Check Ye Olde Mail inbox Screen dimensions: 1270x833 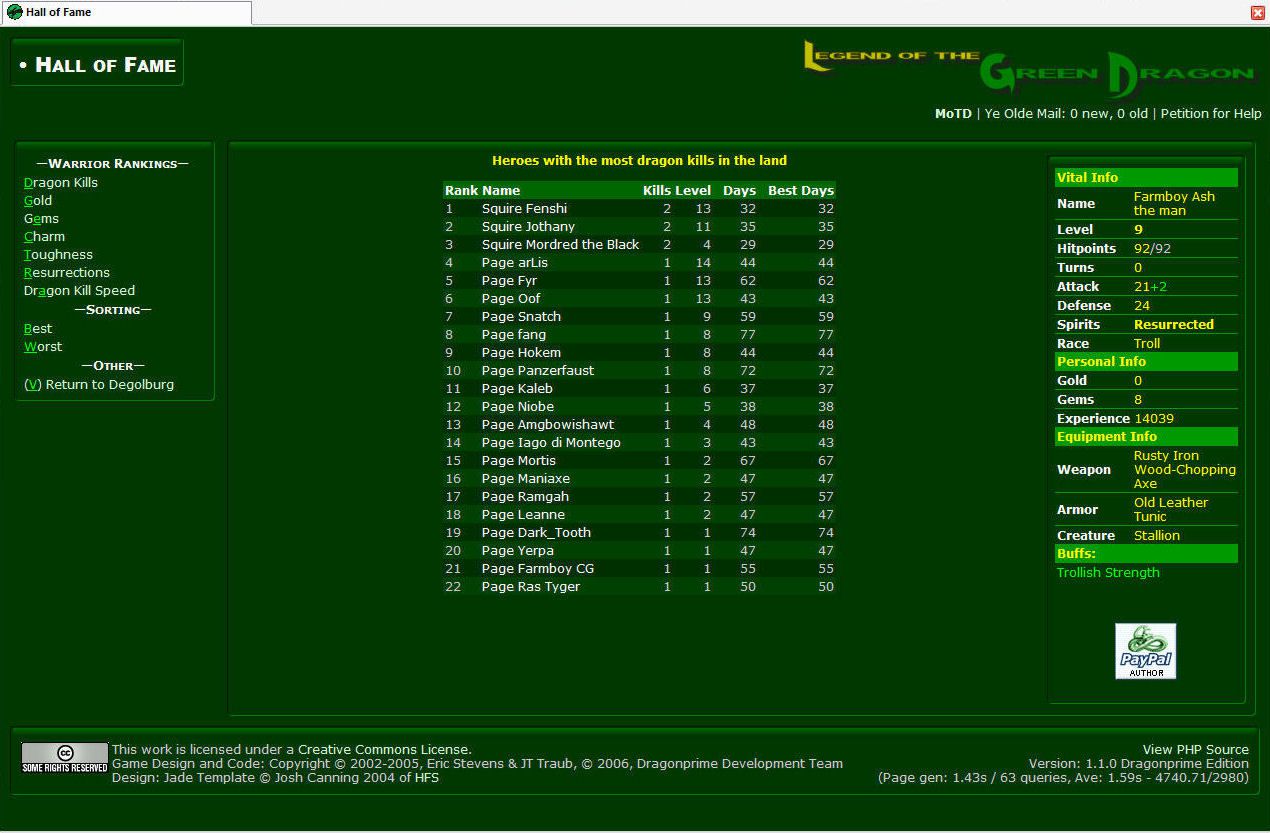click(1066, 114)
